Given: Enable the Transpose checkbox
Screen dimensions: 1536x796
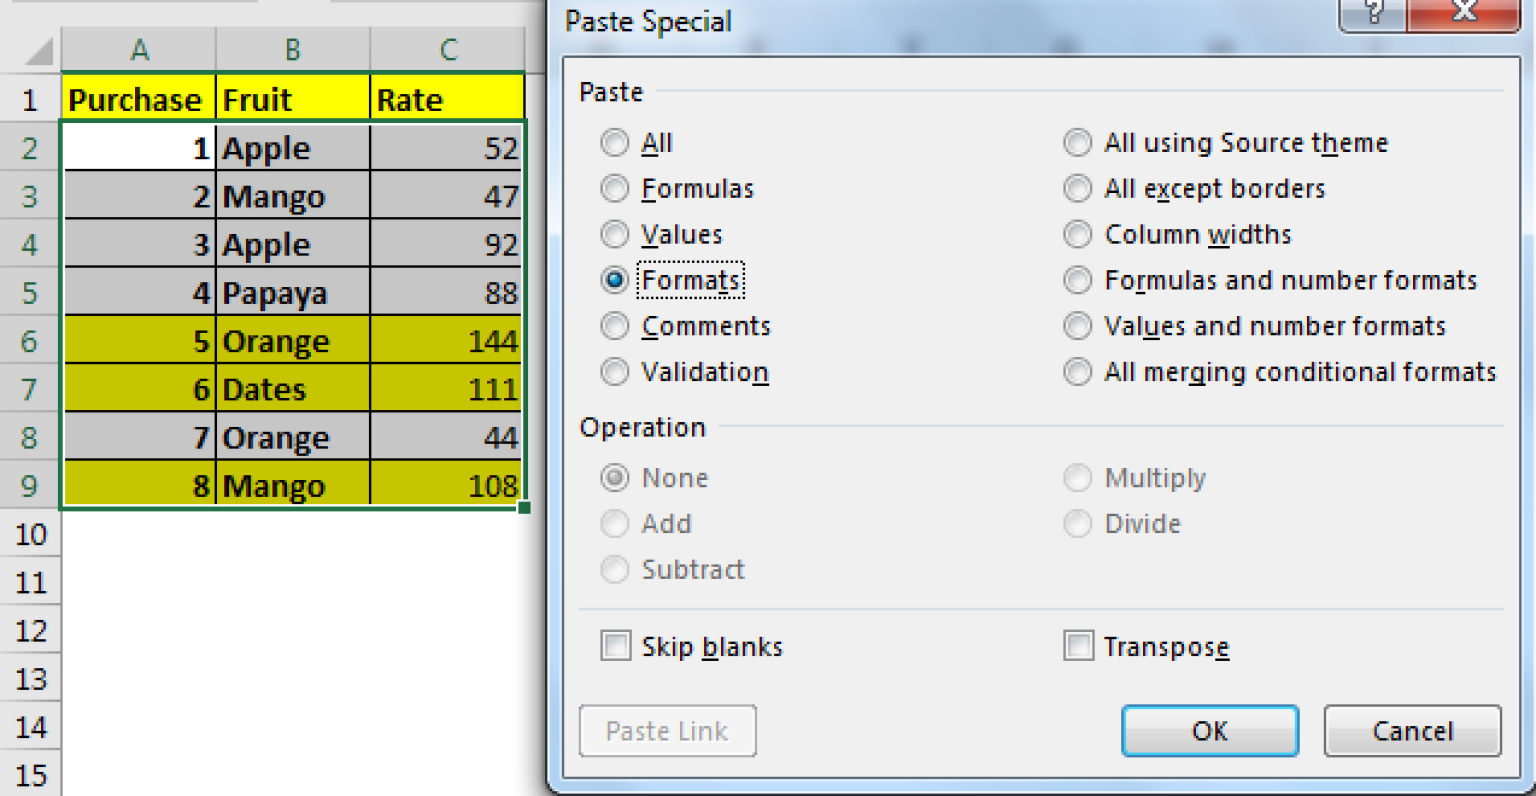Looking at the screenshot, I should tap(1079, 646).
